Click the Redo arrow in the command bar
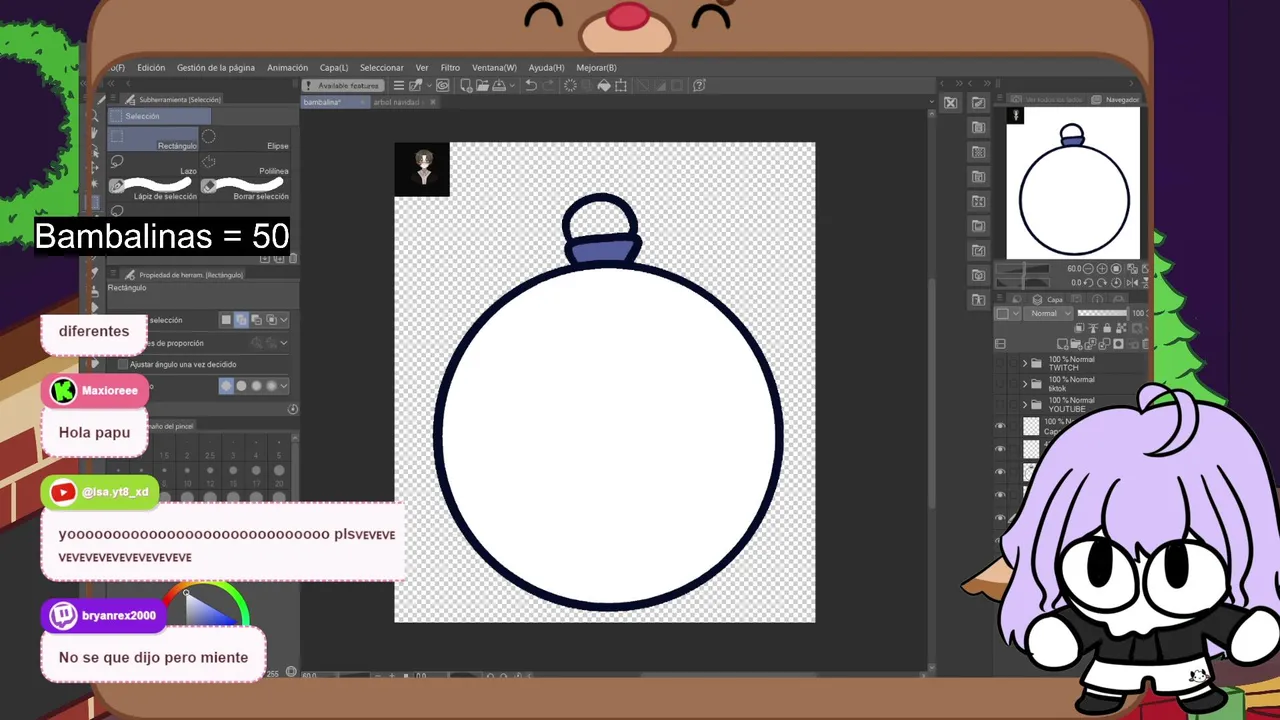This screenshot has height=720, width=1280. point(548,86)
